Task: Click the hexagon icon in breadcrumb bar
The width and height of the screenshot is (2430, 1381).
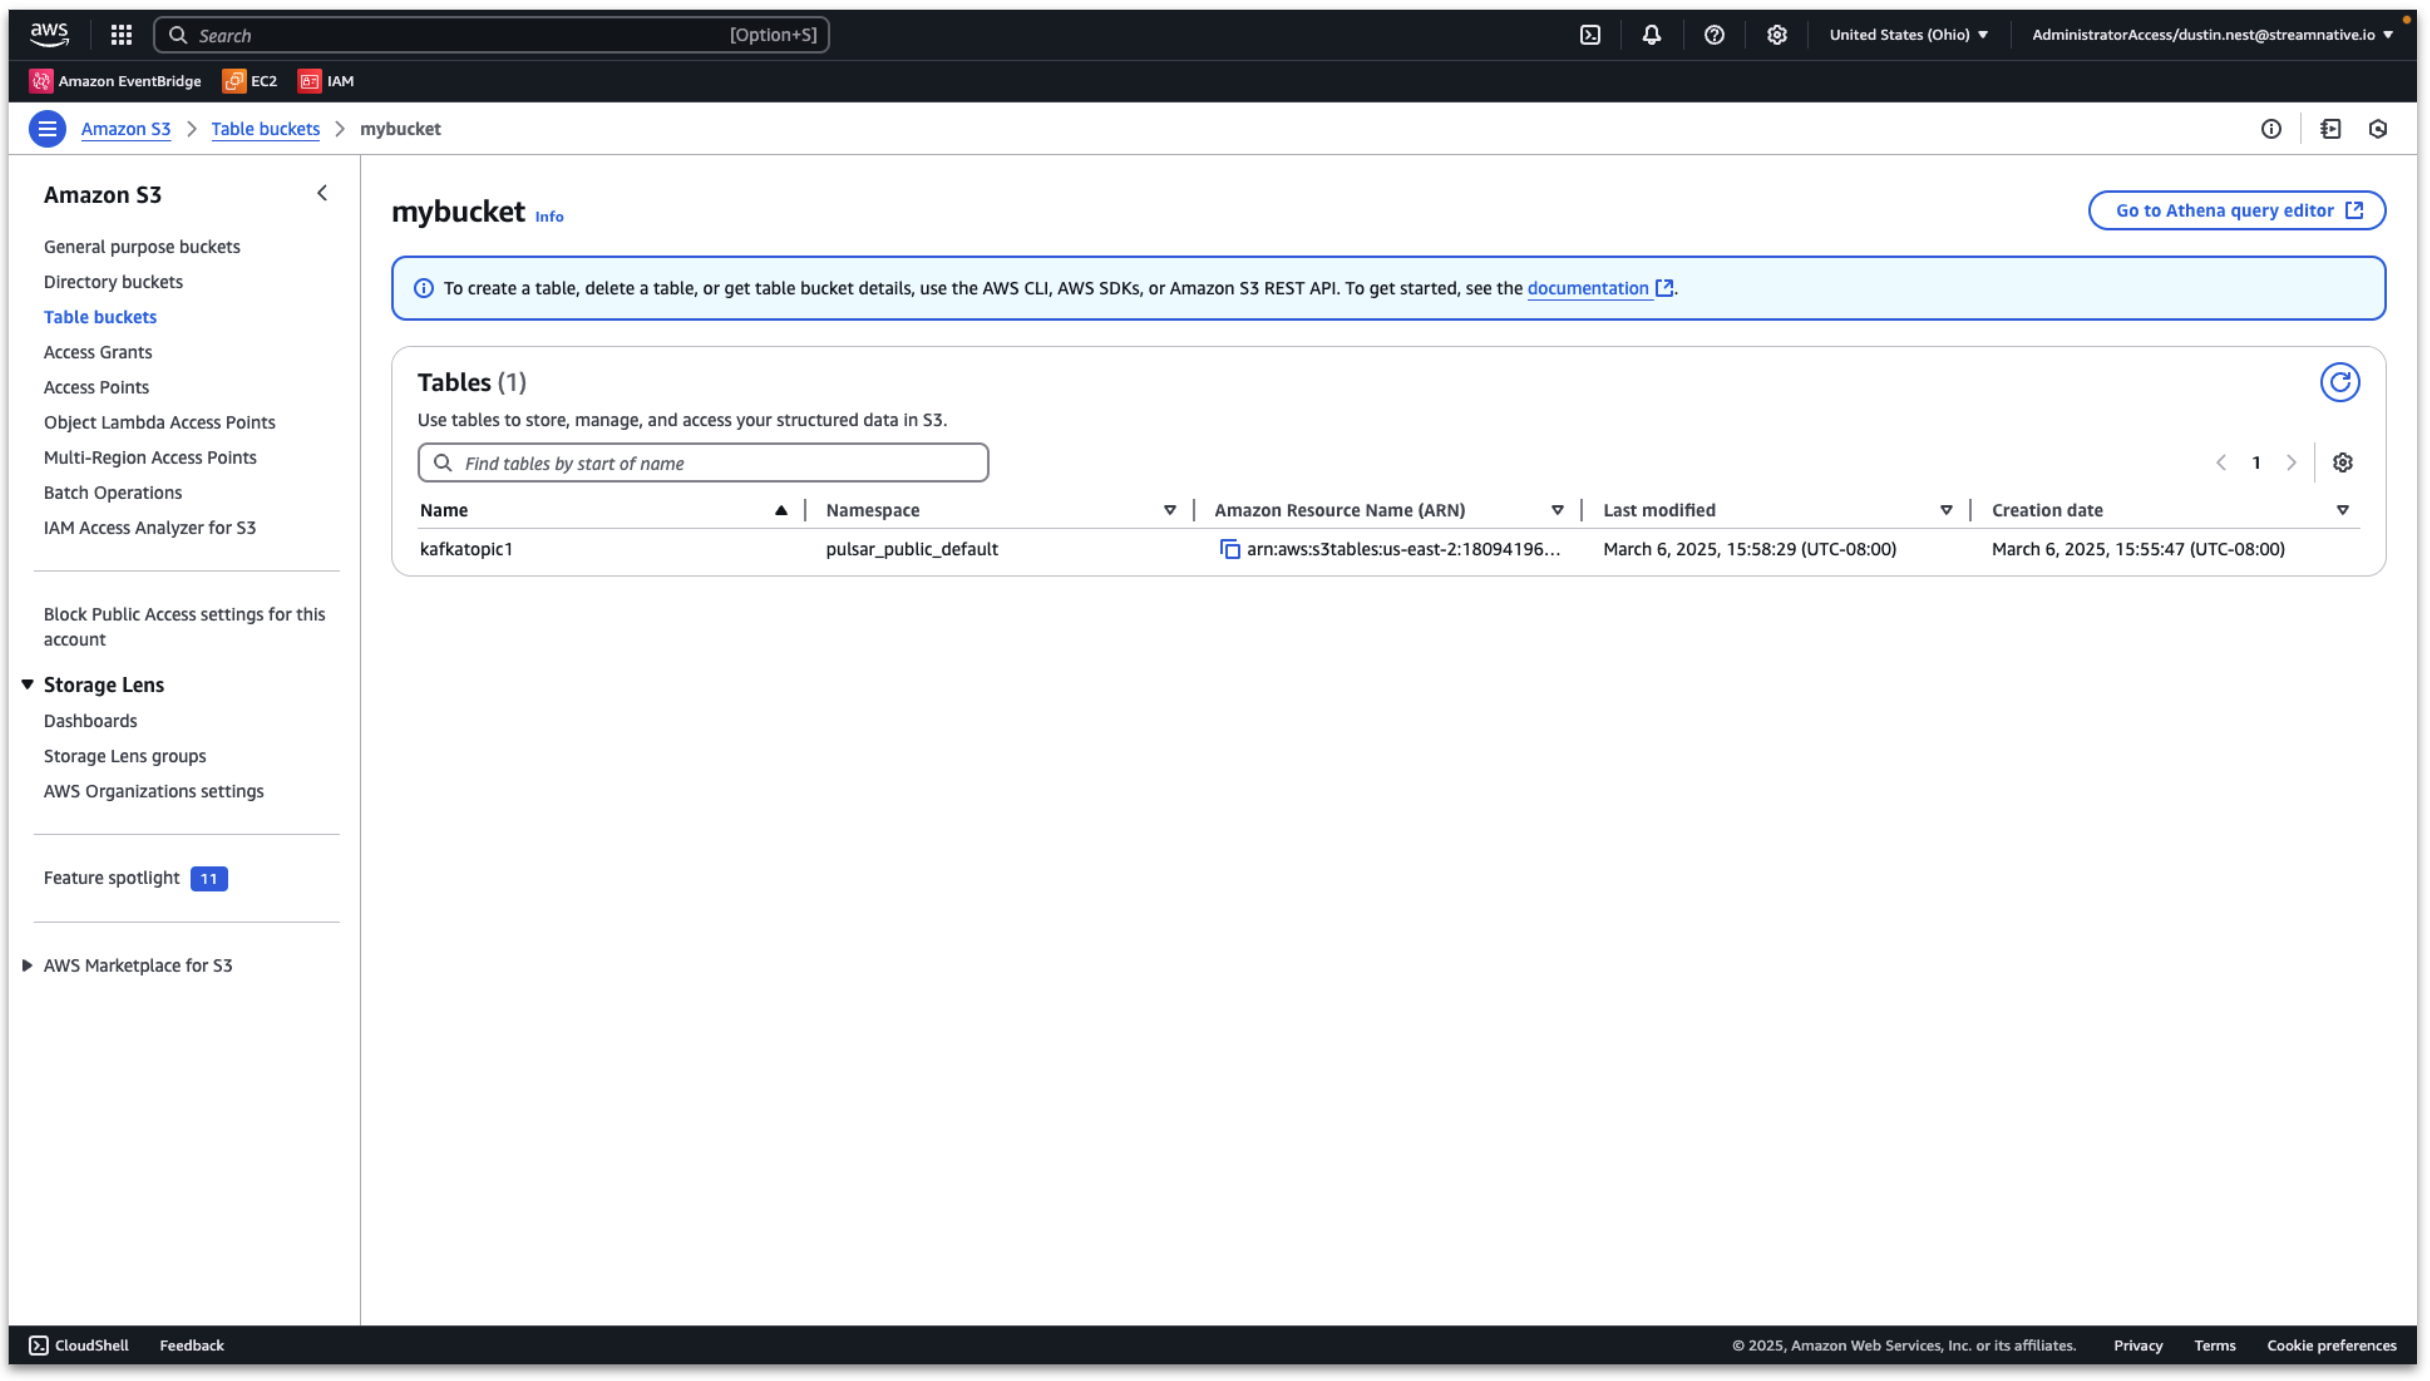Action: [2378, 129]
